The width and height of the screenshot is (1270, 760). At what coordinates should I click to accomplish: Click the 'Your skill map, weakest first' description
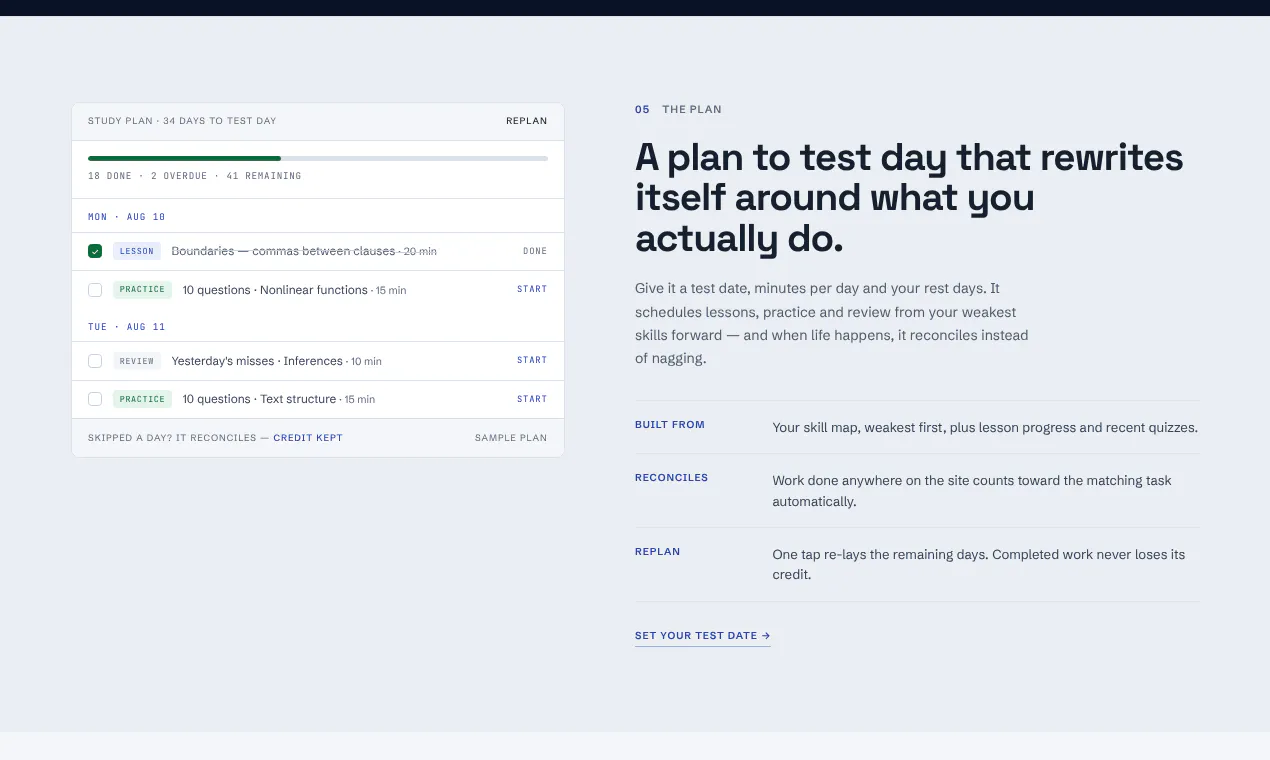(x=985, y=428)
